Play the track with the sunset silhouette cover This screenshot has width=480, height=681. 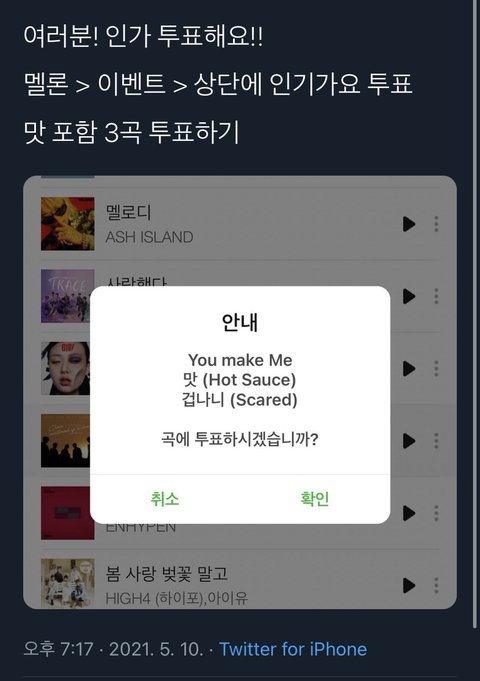(409, 441)
